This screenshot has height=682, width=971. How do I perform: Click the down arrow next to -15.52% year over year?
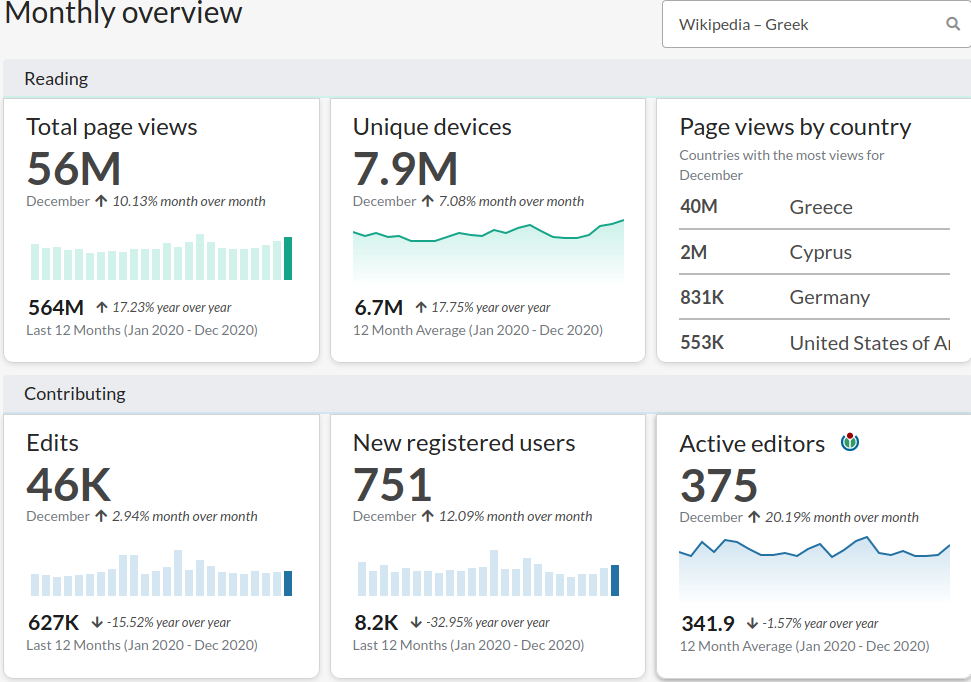97,622
